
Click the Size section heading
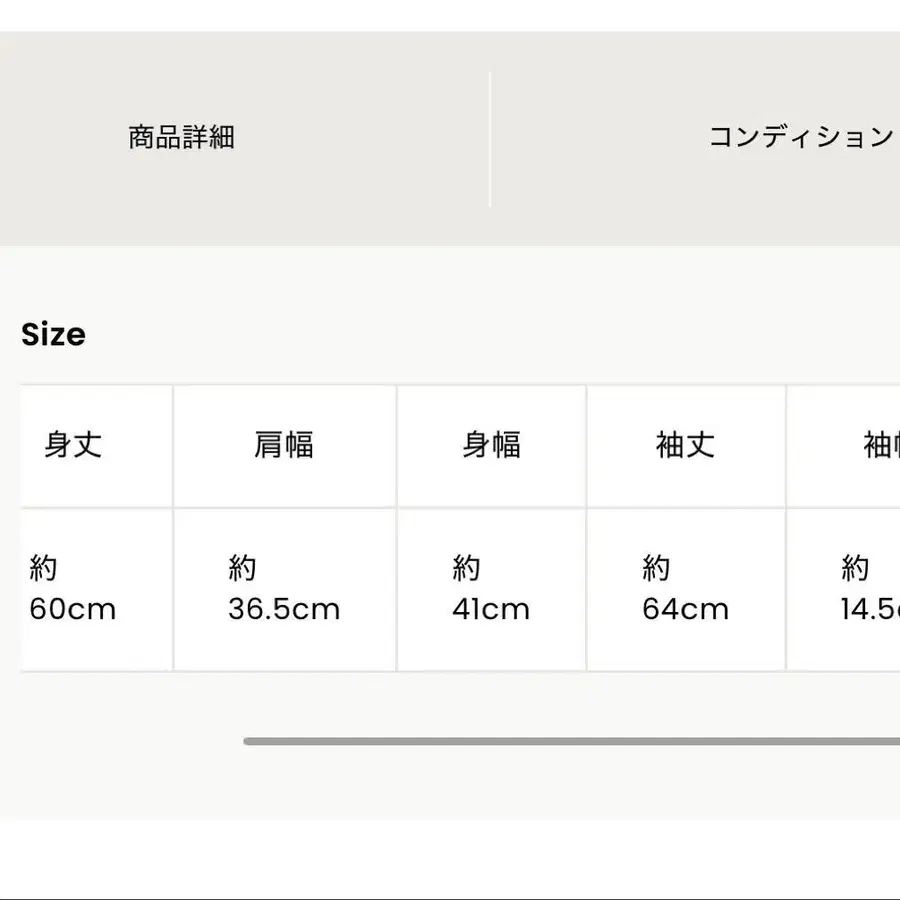coord(55,334)
